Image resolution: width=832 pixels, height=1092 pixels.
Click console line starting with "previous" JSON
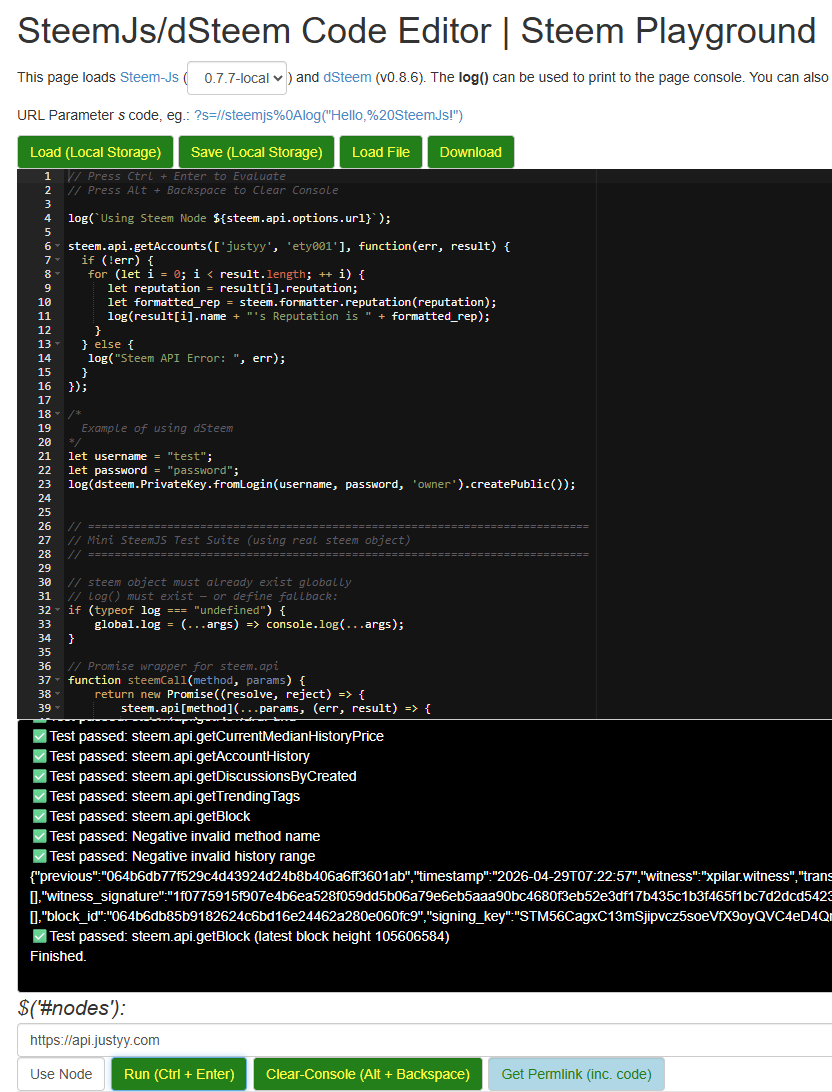(x=431, y=876)
